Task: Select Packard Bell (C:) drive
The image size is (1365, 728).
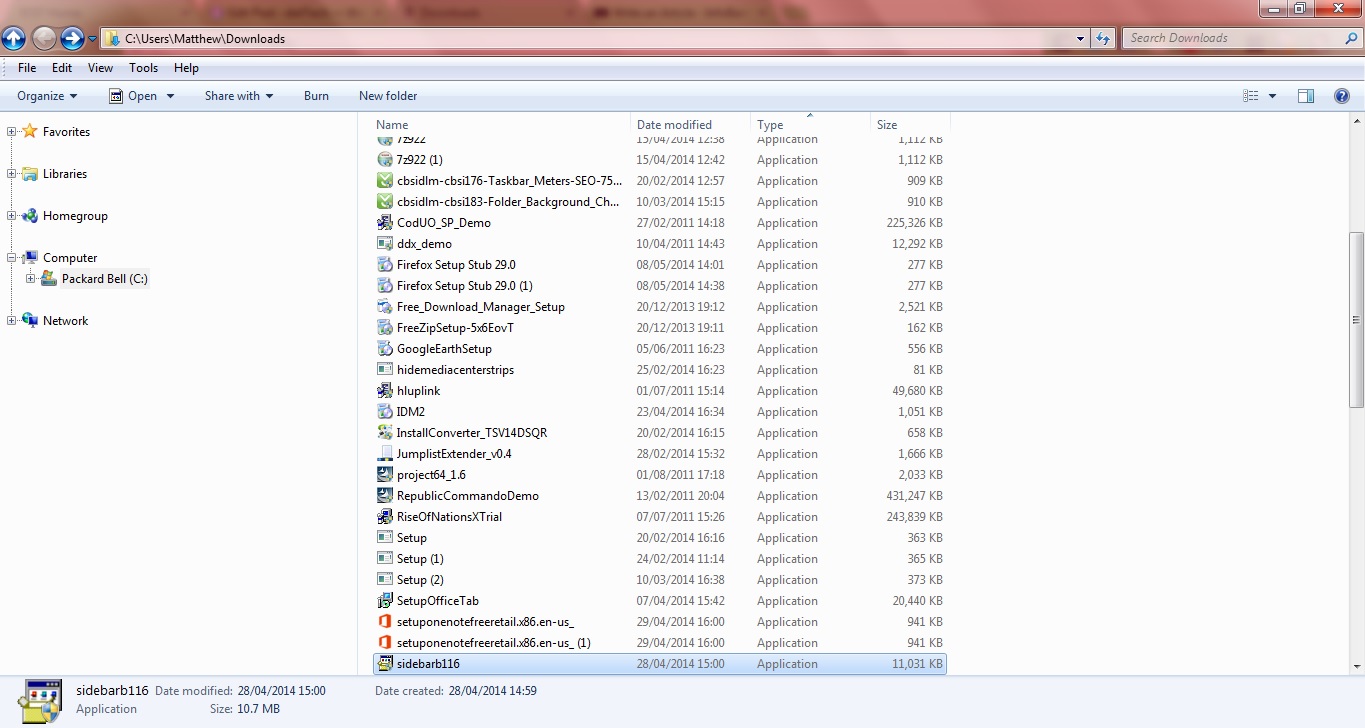Action: 105,279
